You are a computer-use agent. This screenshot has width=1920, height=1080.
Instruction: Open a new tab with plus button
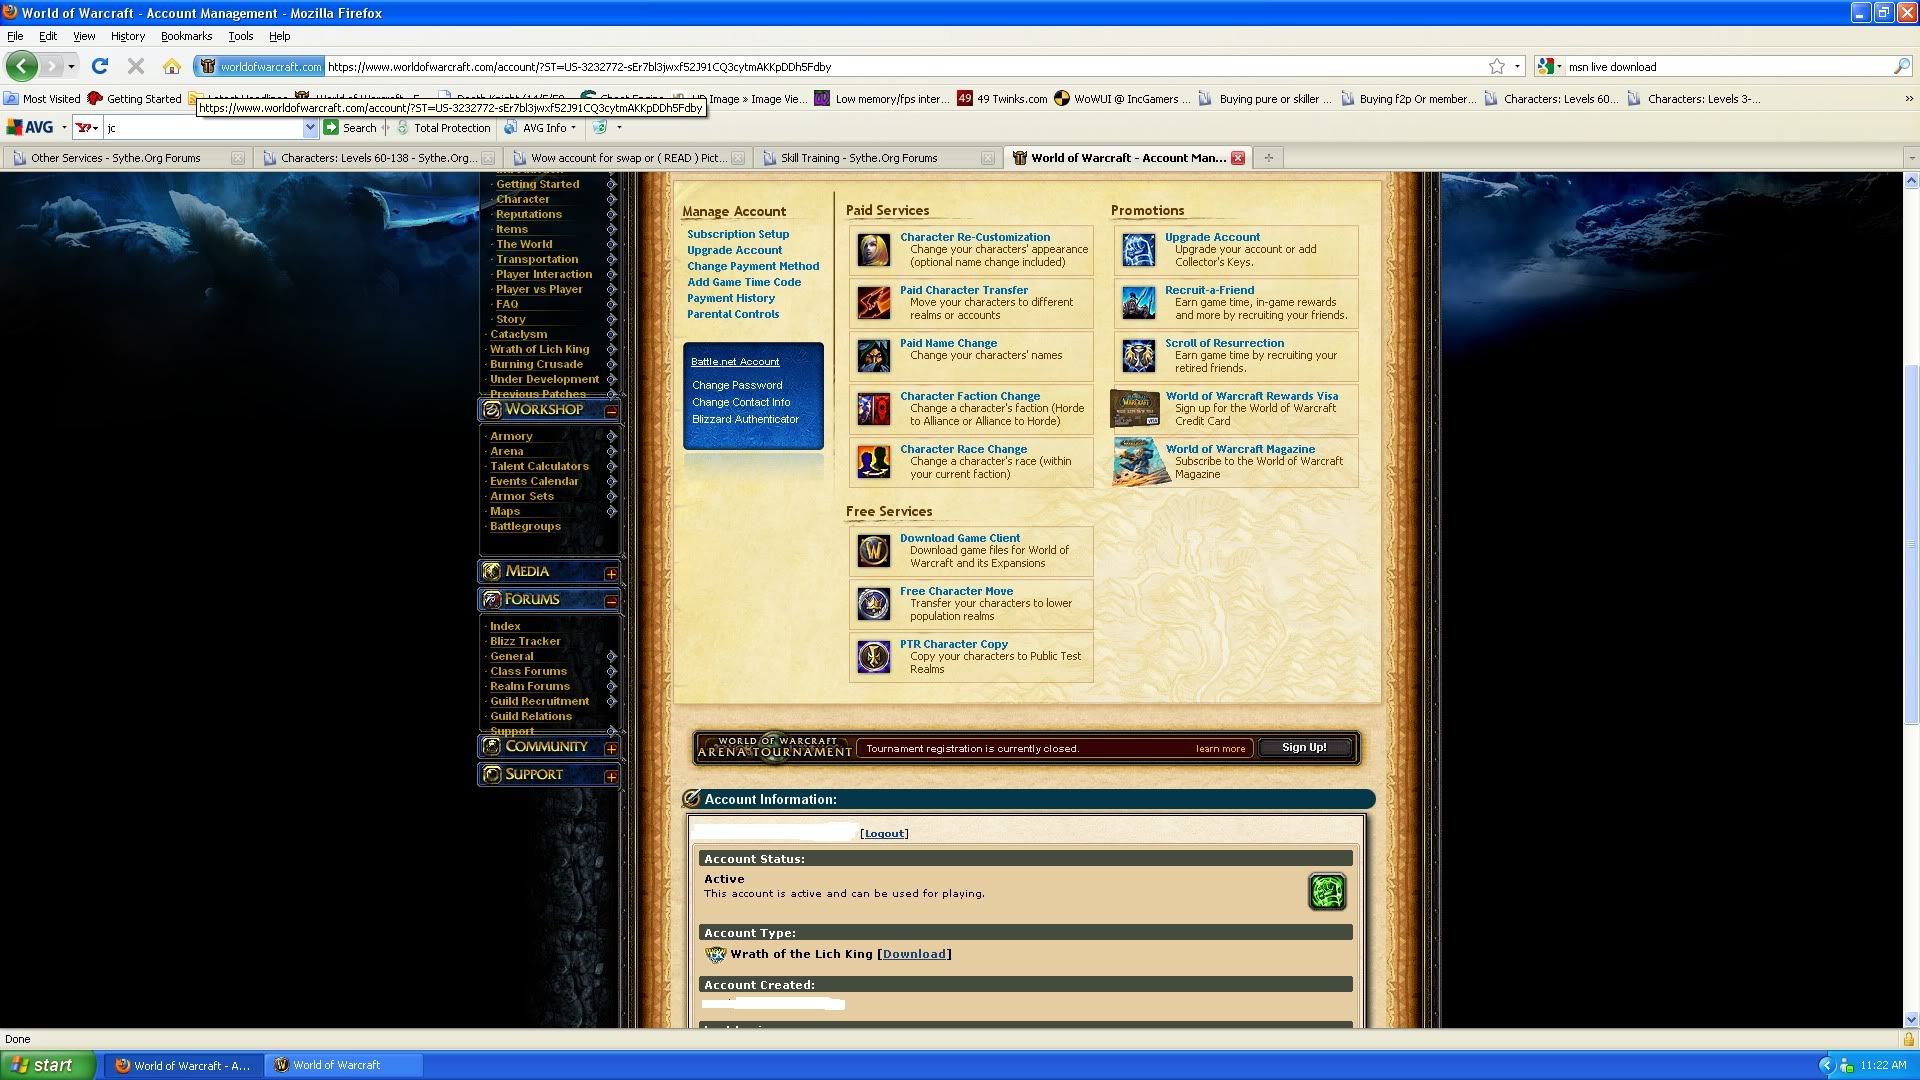[x=1268, y=158]
